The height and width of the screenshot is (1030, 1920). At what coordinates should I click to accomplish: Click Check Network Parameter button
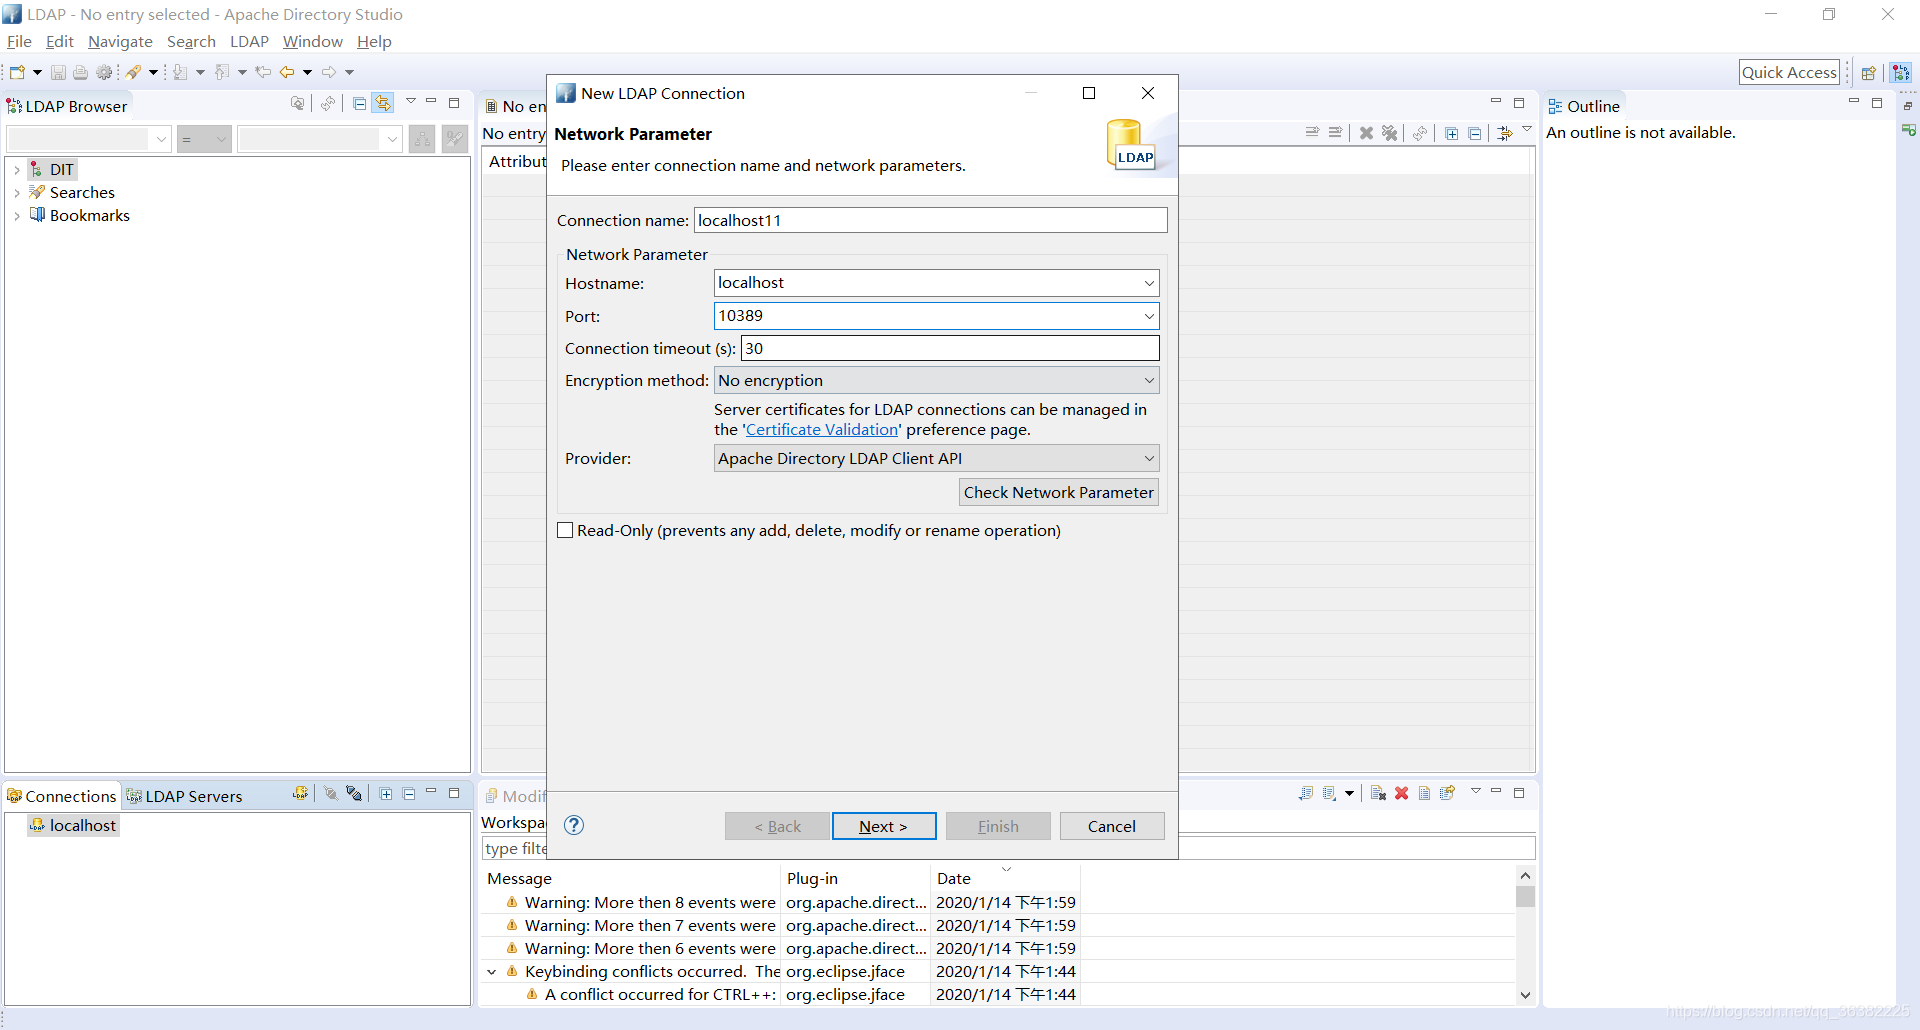click(x=1059, y=492)
